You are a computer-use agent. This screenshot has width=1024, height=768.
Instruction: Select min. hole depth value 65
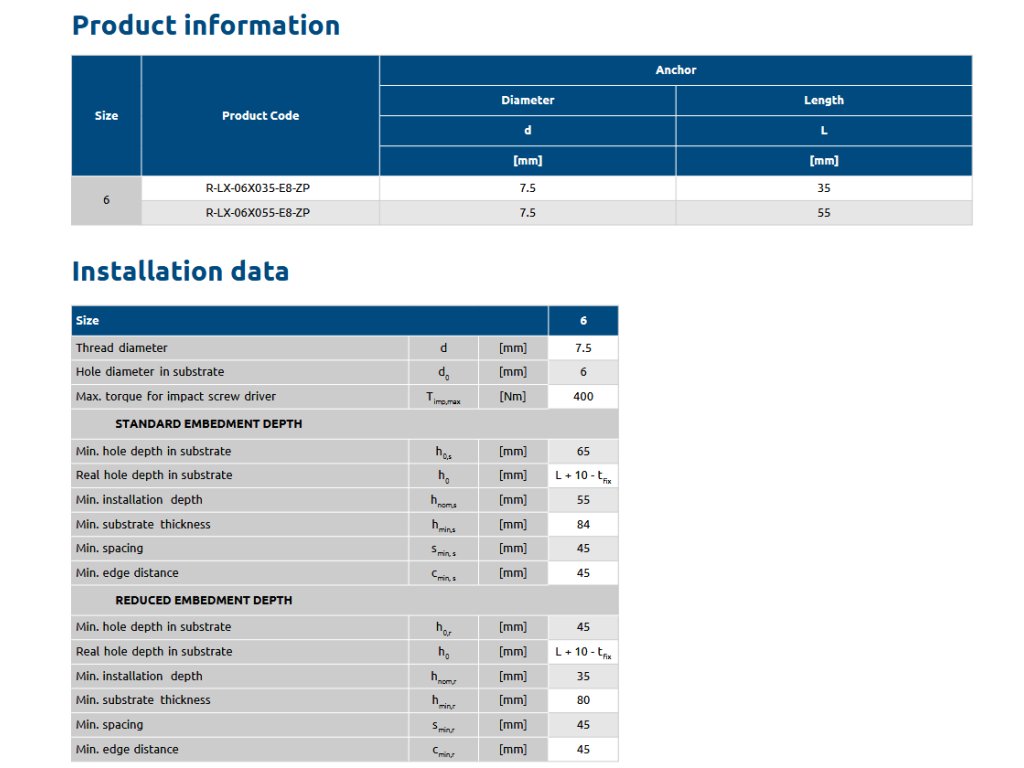tap(583, 452)
